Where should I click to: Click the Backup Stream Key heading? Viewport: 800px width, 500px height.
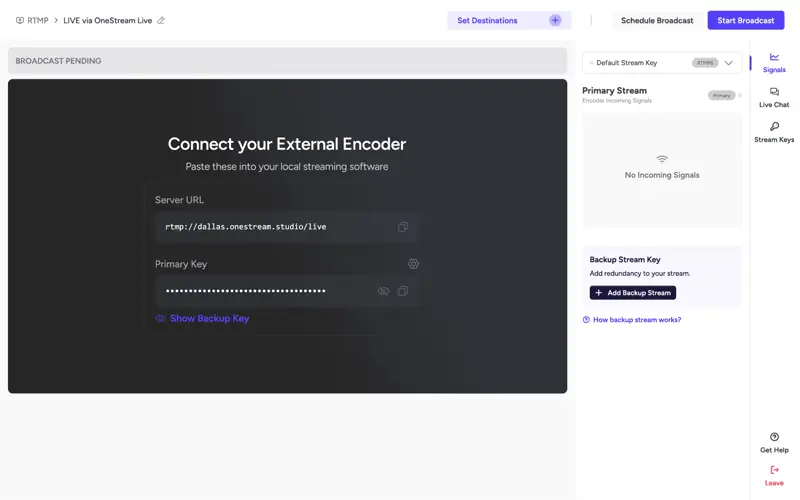625,259
